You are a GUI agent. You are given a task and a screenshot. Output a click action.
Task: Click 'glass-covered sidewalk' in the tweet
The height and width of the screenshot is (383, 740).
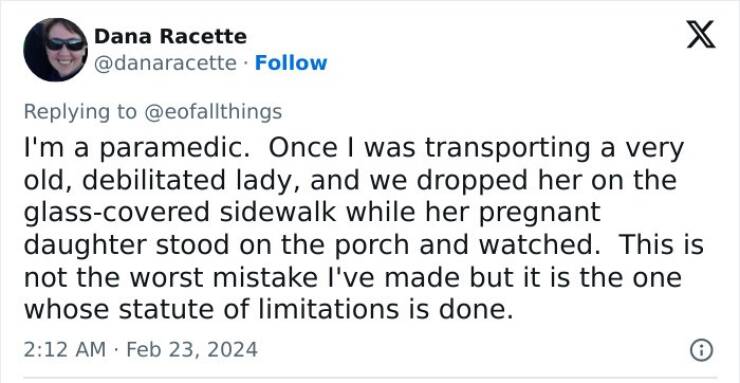point(180,213)
